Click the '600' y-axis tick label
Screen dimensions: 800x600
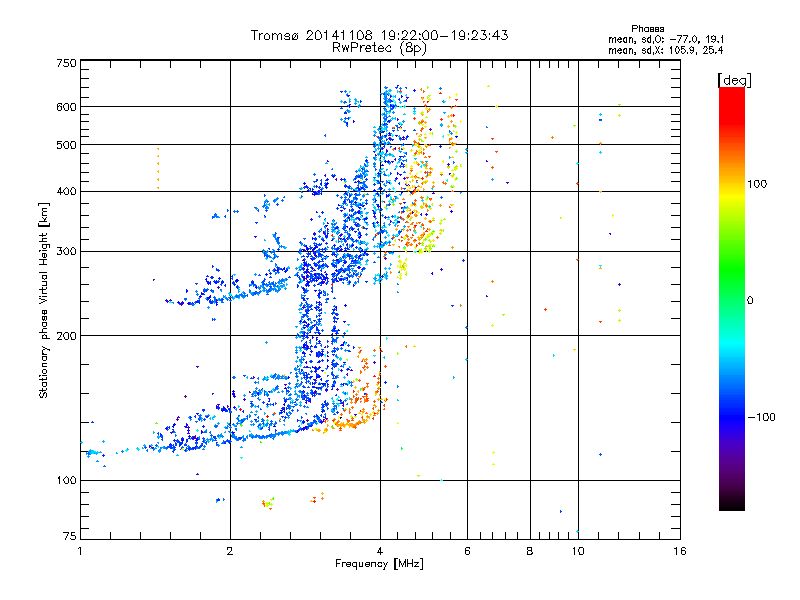[x=66, y=107]
